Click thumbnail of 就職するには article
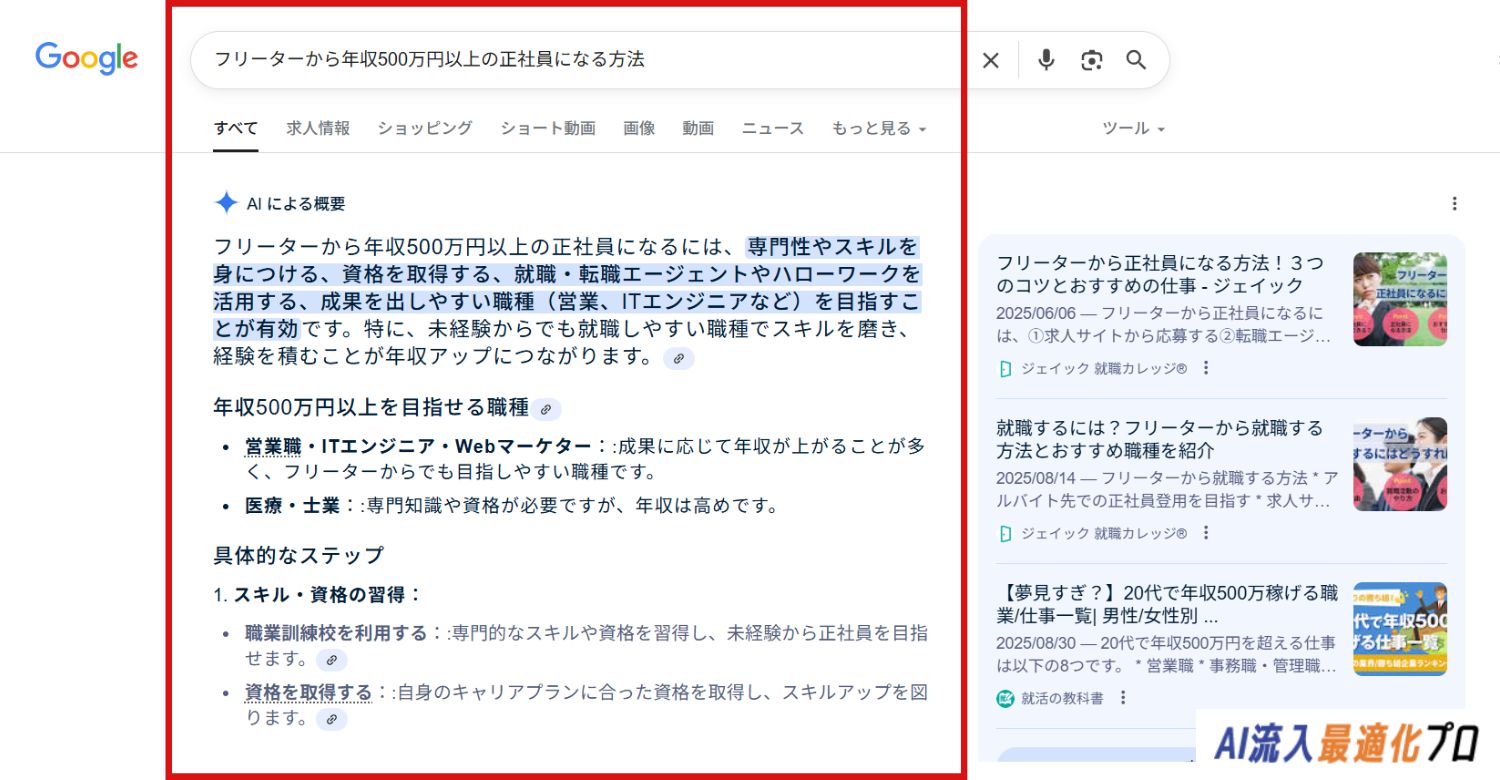Image resolution: width=1500 pixels, height=780 pixels. 1400,464
